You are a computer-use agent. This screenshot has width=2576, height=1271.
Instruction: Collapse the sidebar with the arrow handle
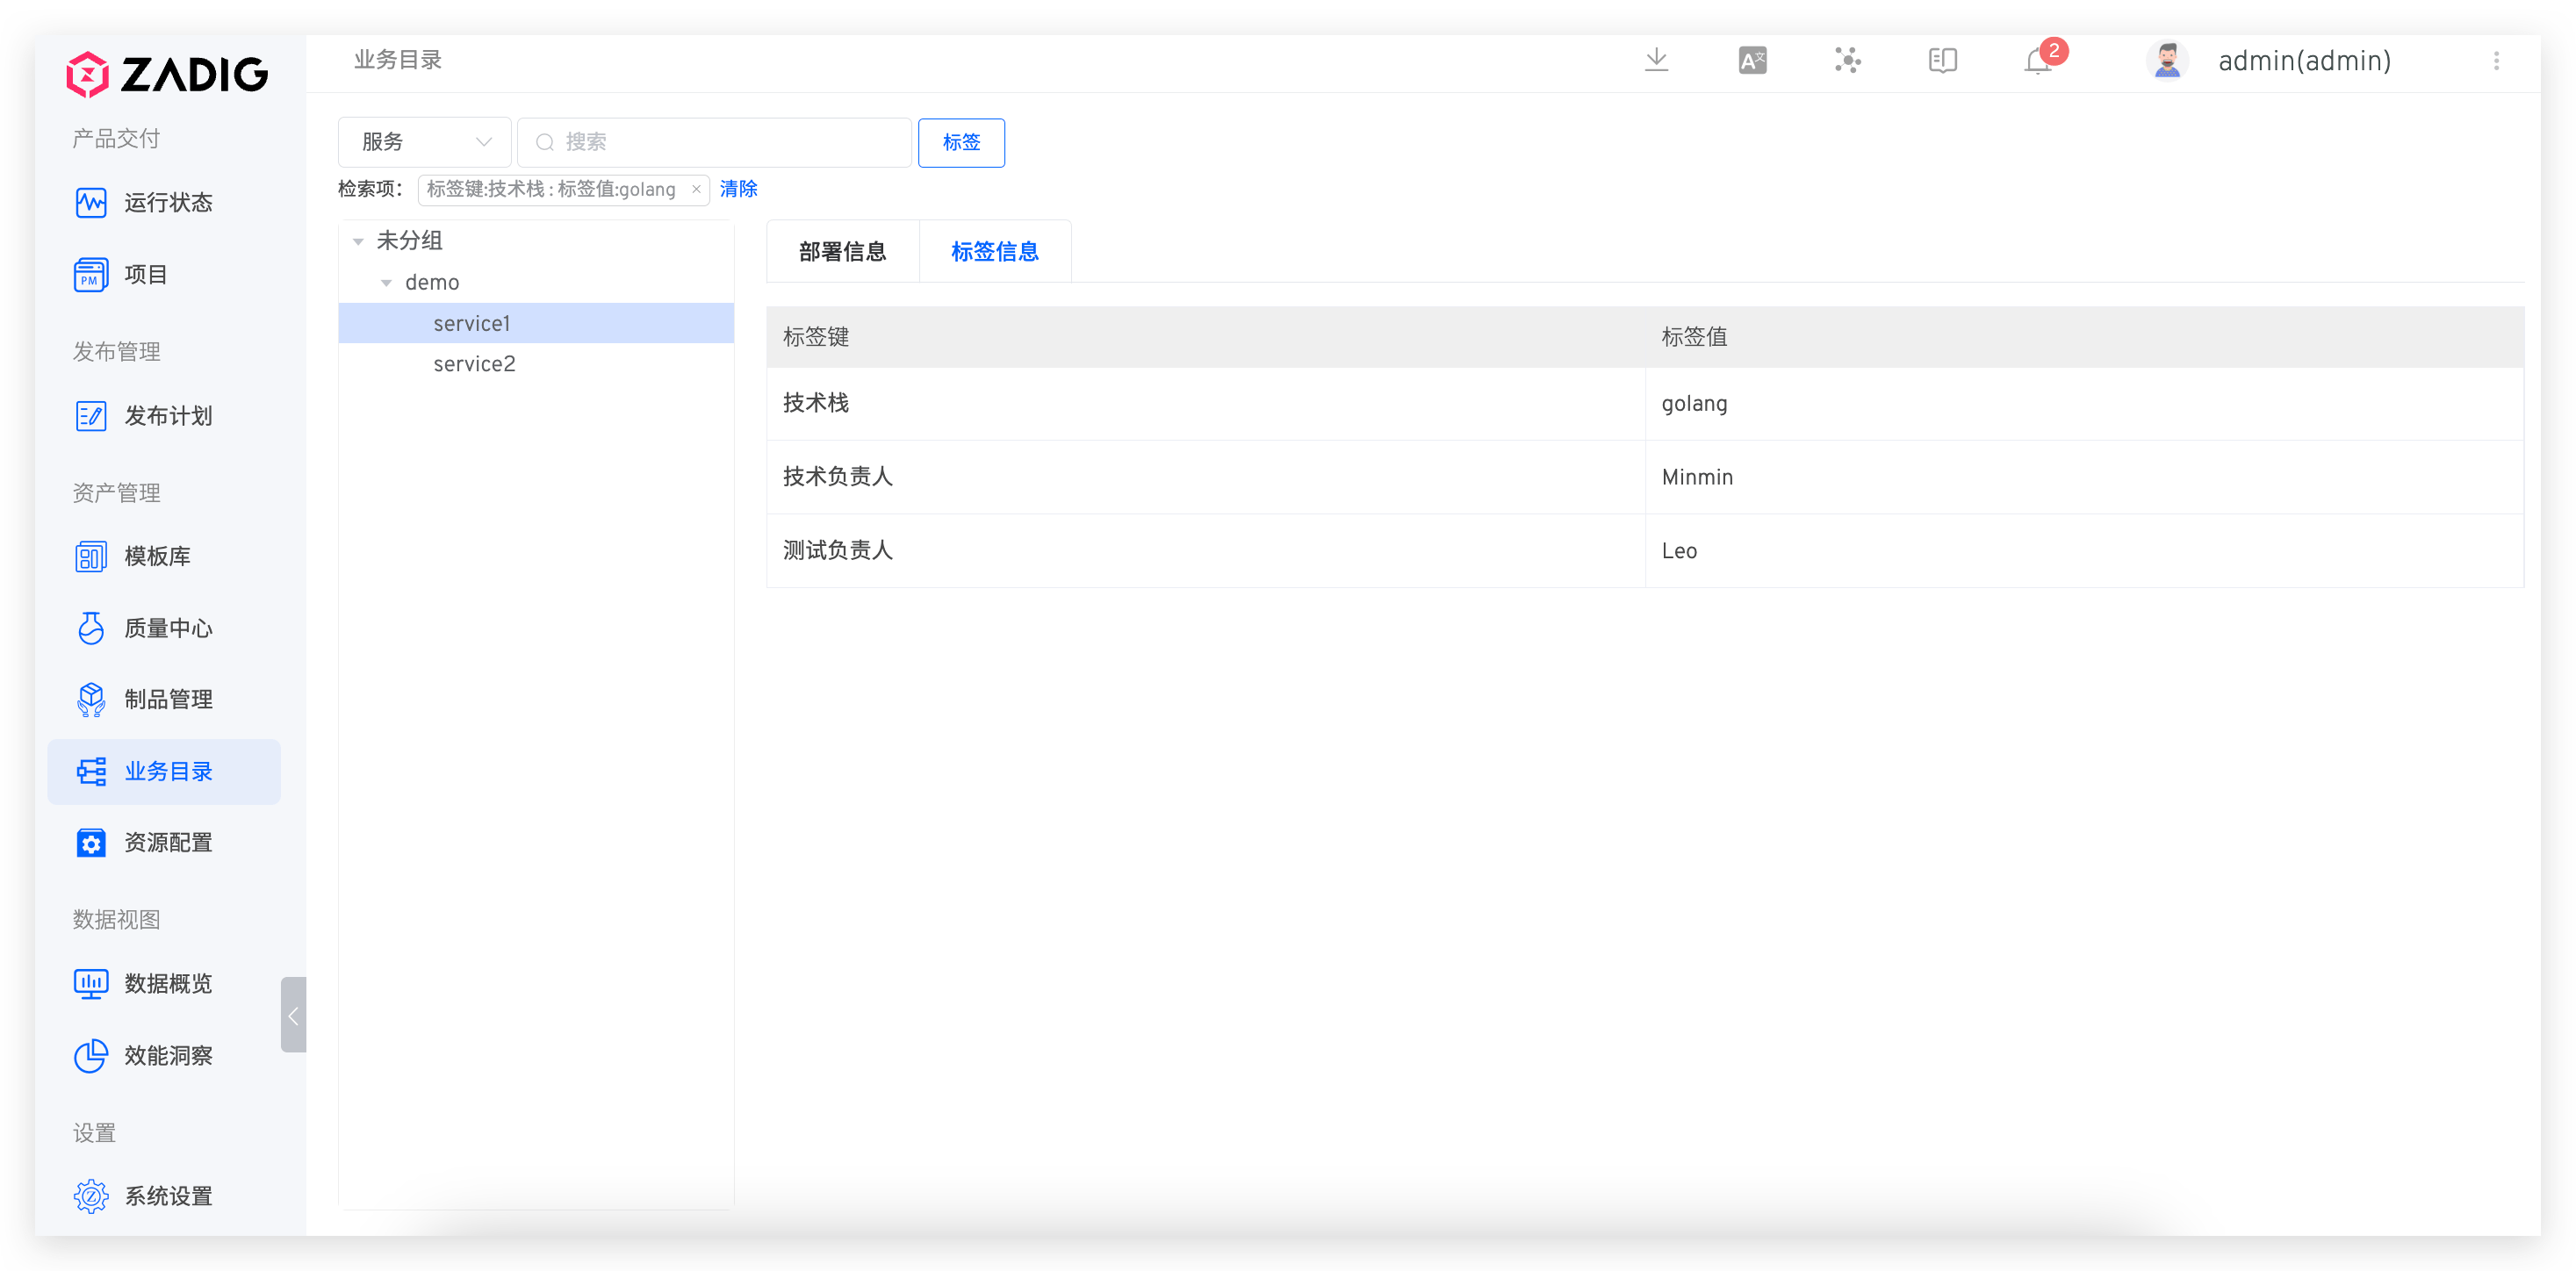click(293, 1015)
